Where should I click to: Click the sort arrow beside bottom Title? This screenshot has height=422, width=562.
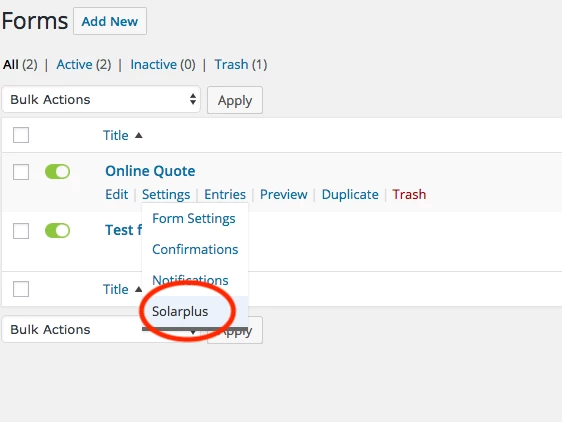tap(138, 289)
